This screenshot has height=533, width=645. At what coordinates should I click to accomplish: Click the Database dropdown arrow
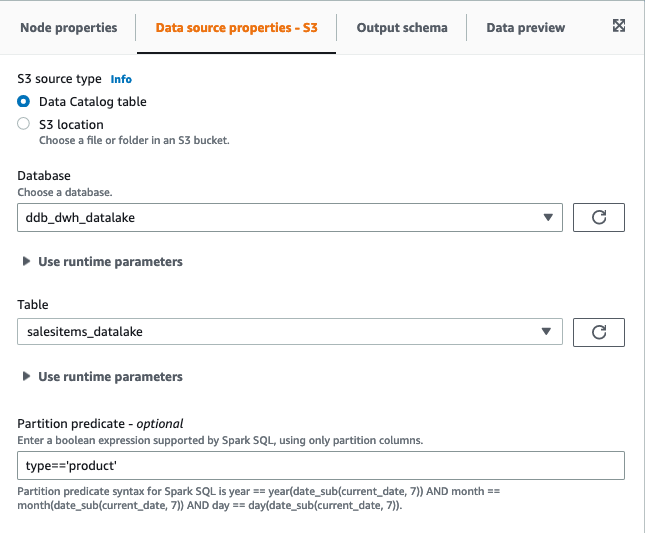[546, 217]
